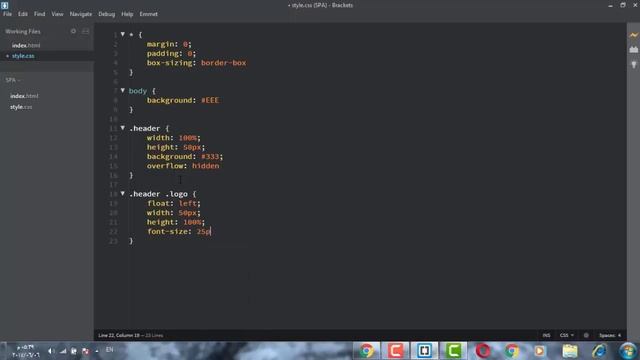Click the system tray clock
Image resolution: width=640 pixels, height=360 pixels.
pyautogui.click(x=26, y=351)
